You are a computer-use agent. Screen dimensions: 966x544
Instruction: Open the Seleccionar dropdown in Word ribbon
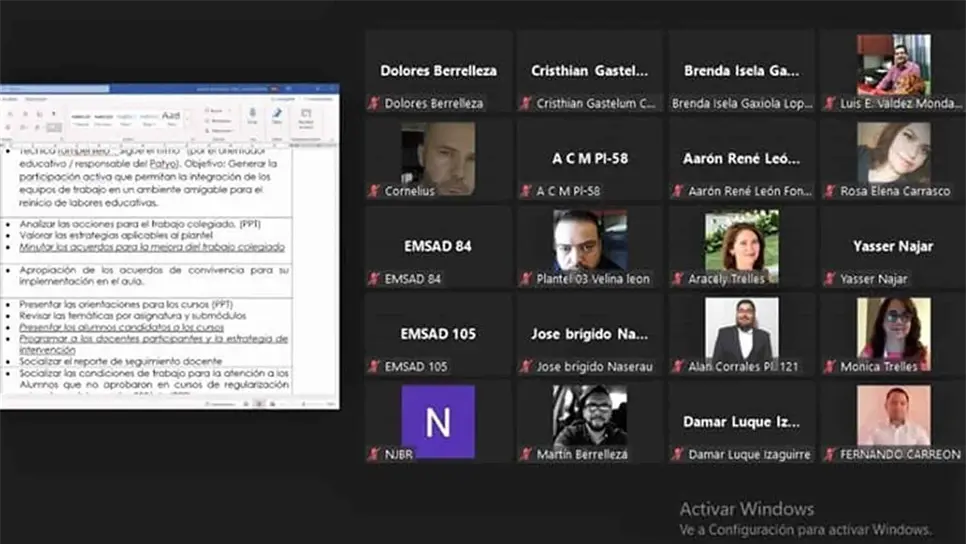point(219,130)
